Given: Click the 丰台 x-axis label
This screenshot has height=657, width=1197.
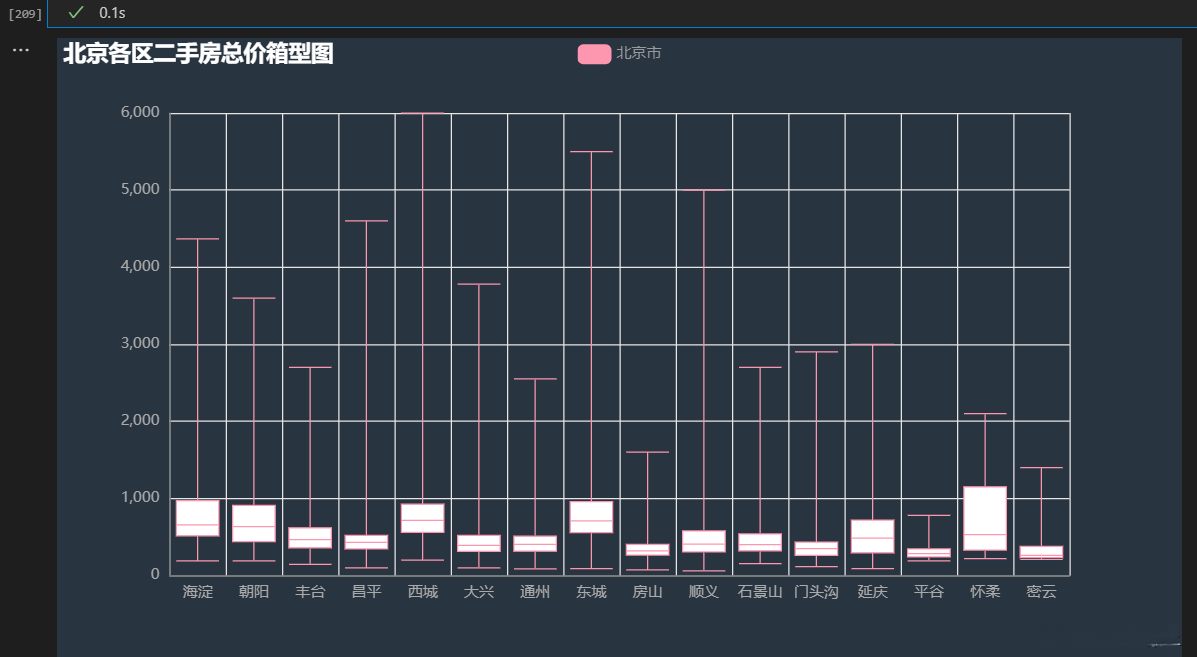Looking at the screenshot, I should 310,591.
